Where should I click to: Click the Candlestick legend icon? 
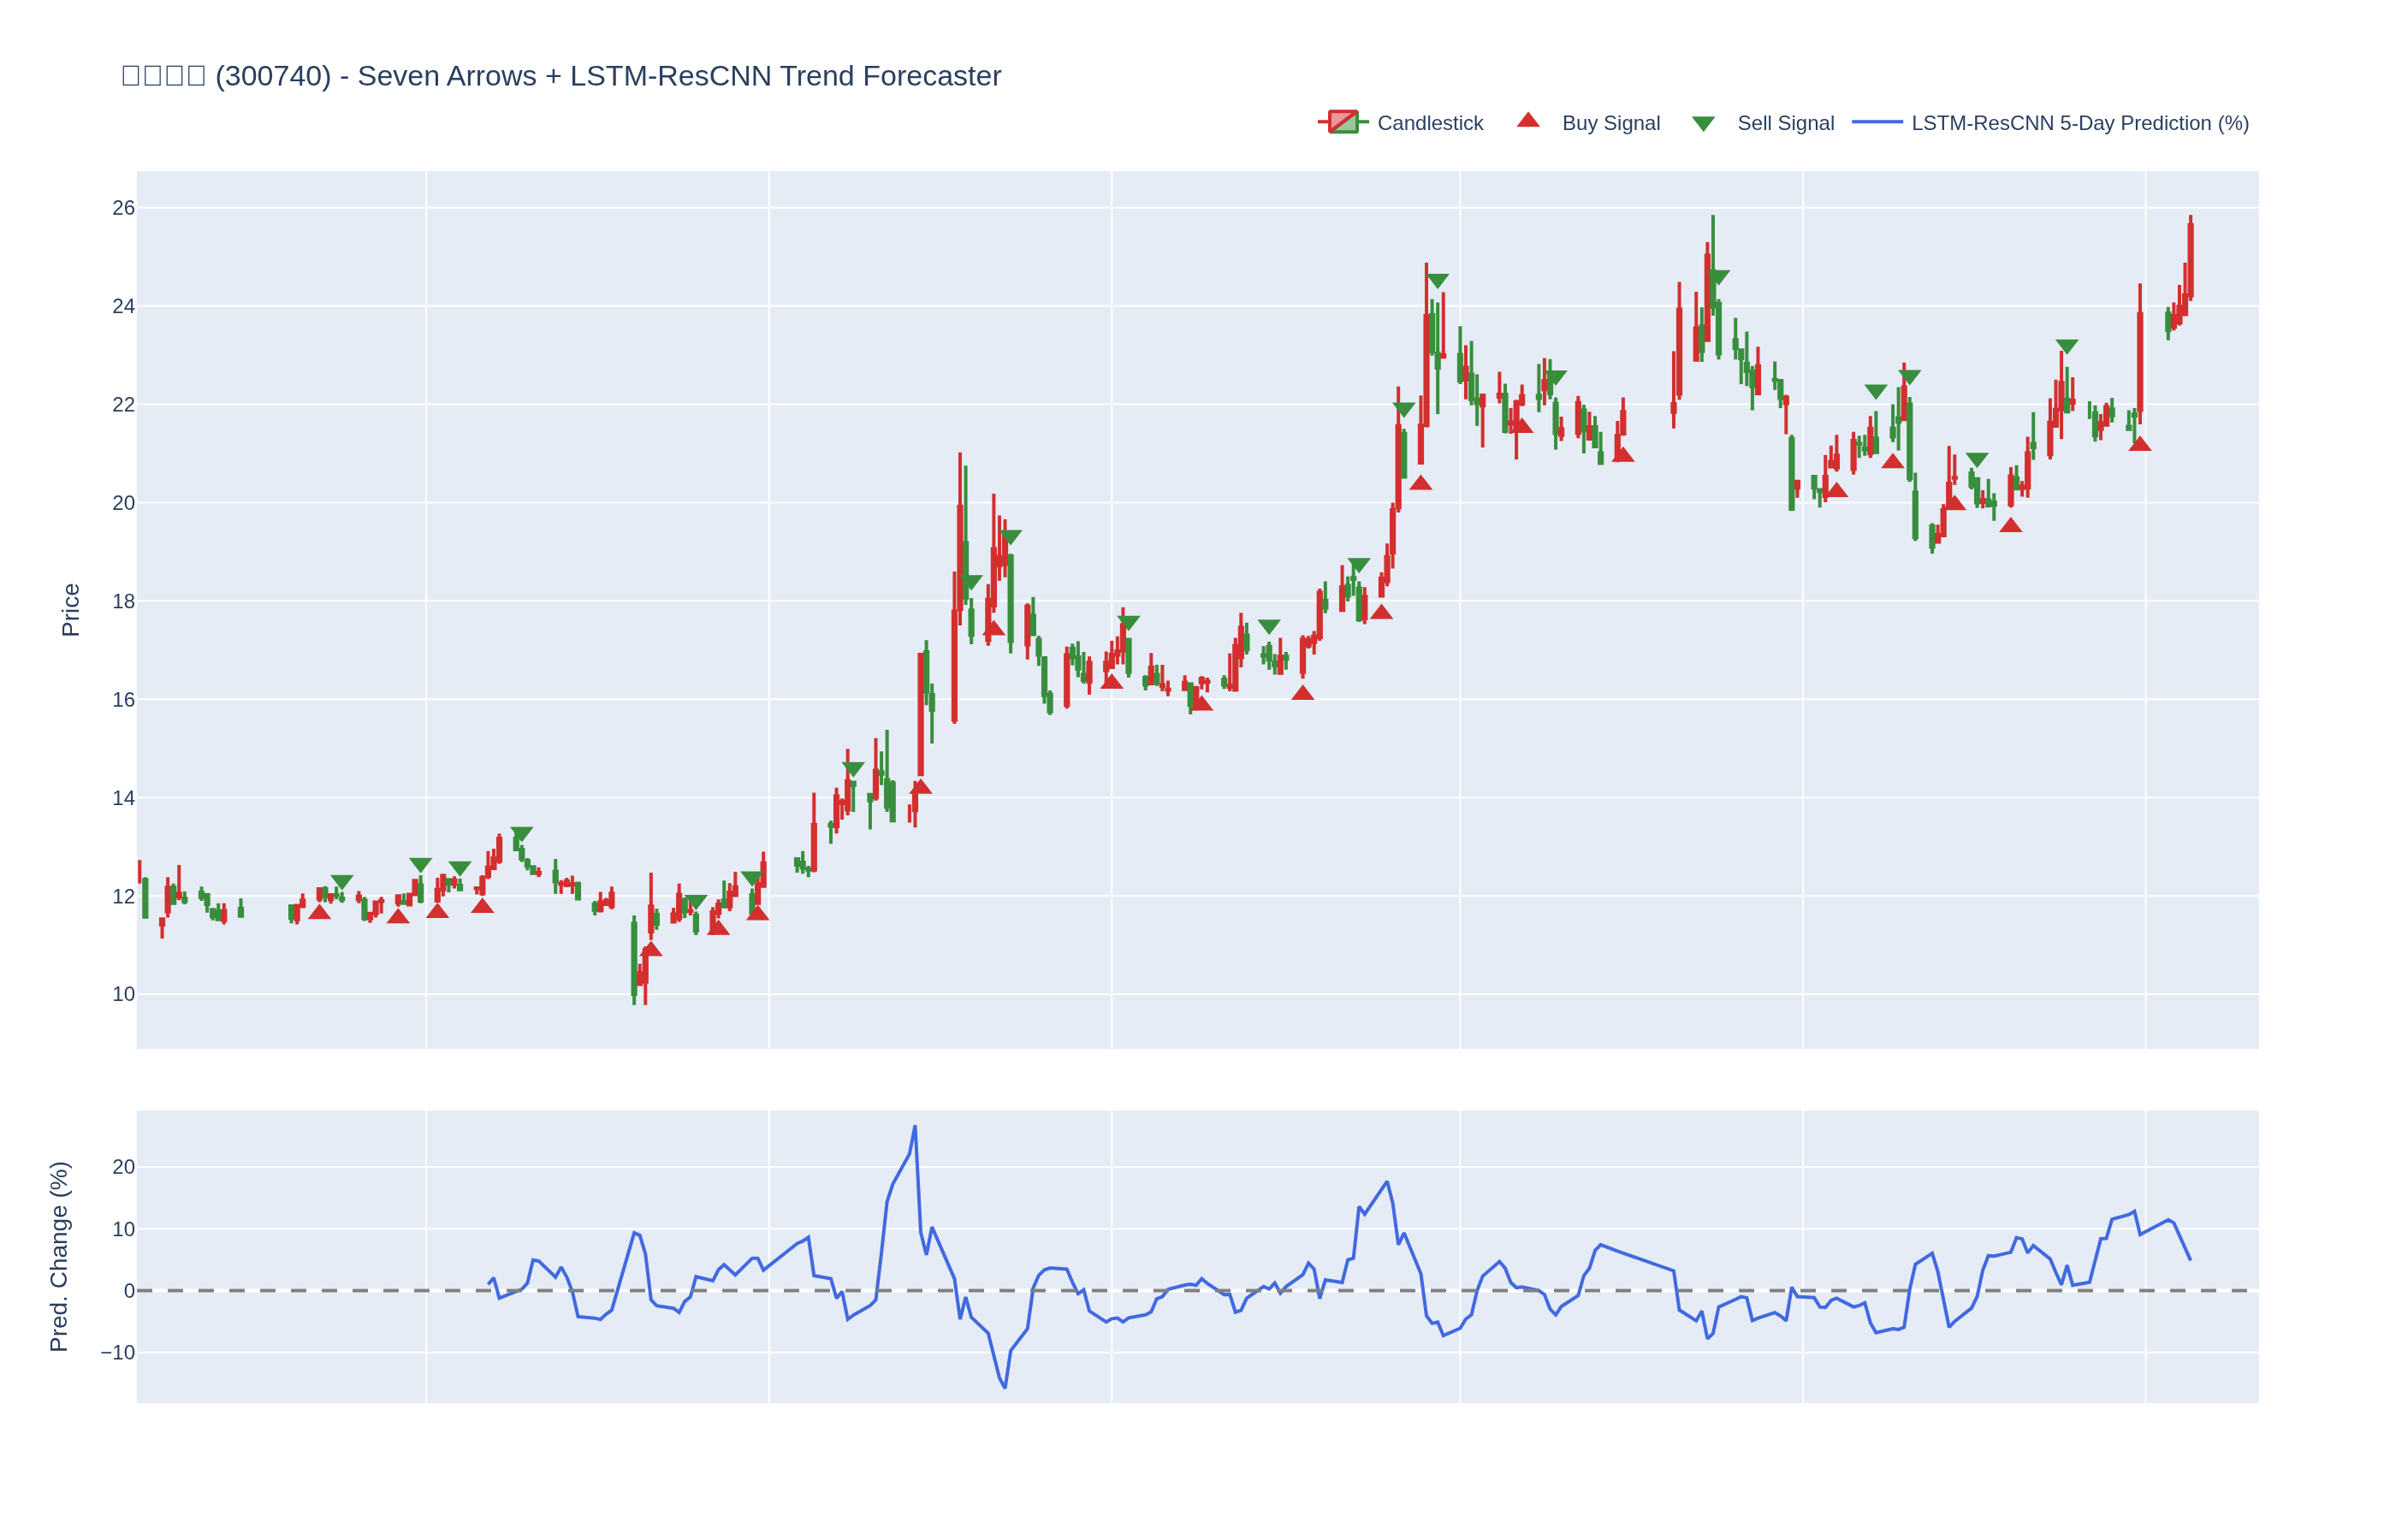click(1343, 123)
